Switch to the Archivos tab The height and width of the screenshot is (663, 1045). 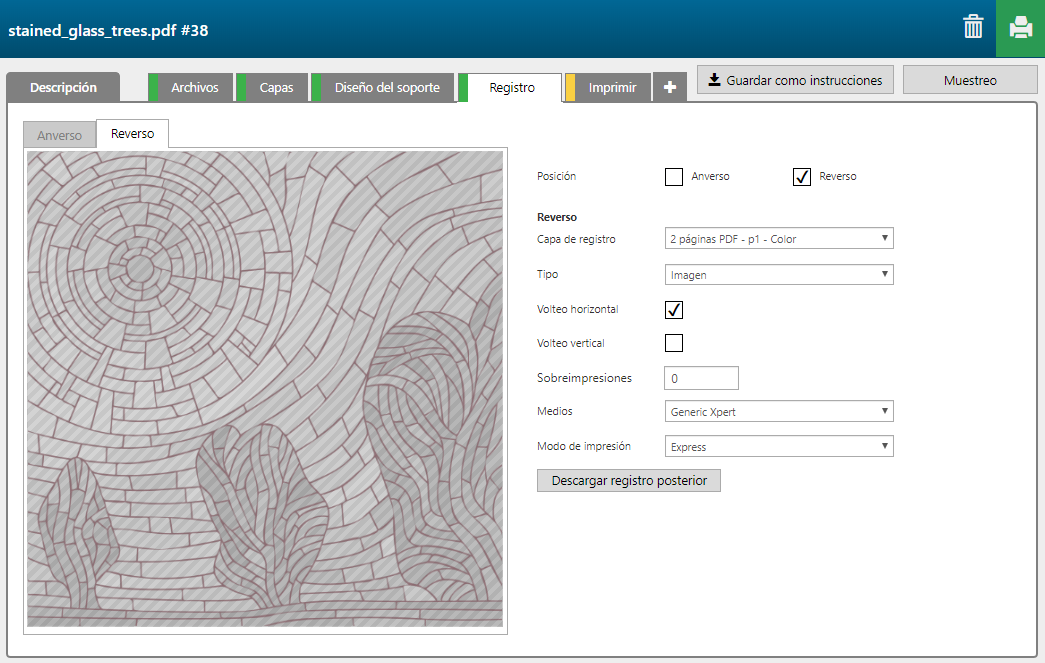coord(194,88)
